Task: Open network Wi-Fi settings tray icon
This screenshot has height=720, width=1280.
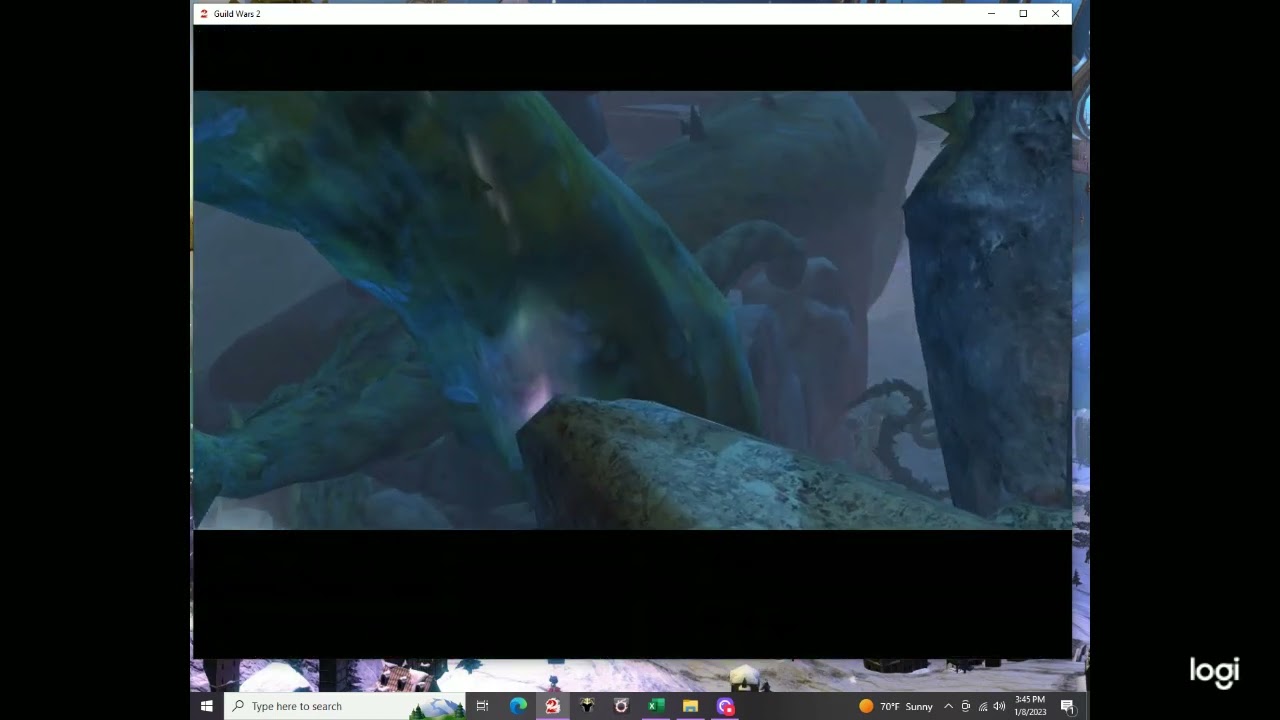Action: (982, 706)
